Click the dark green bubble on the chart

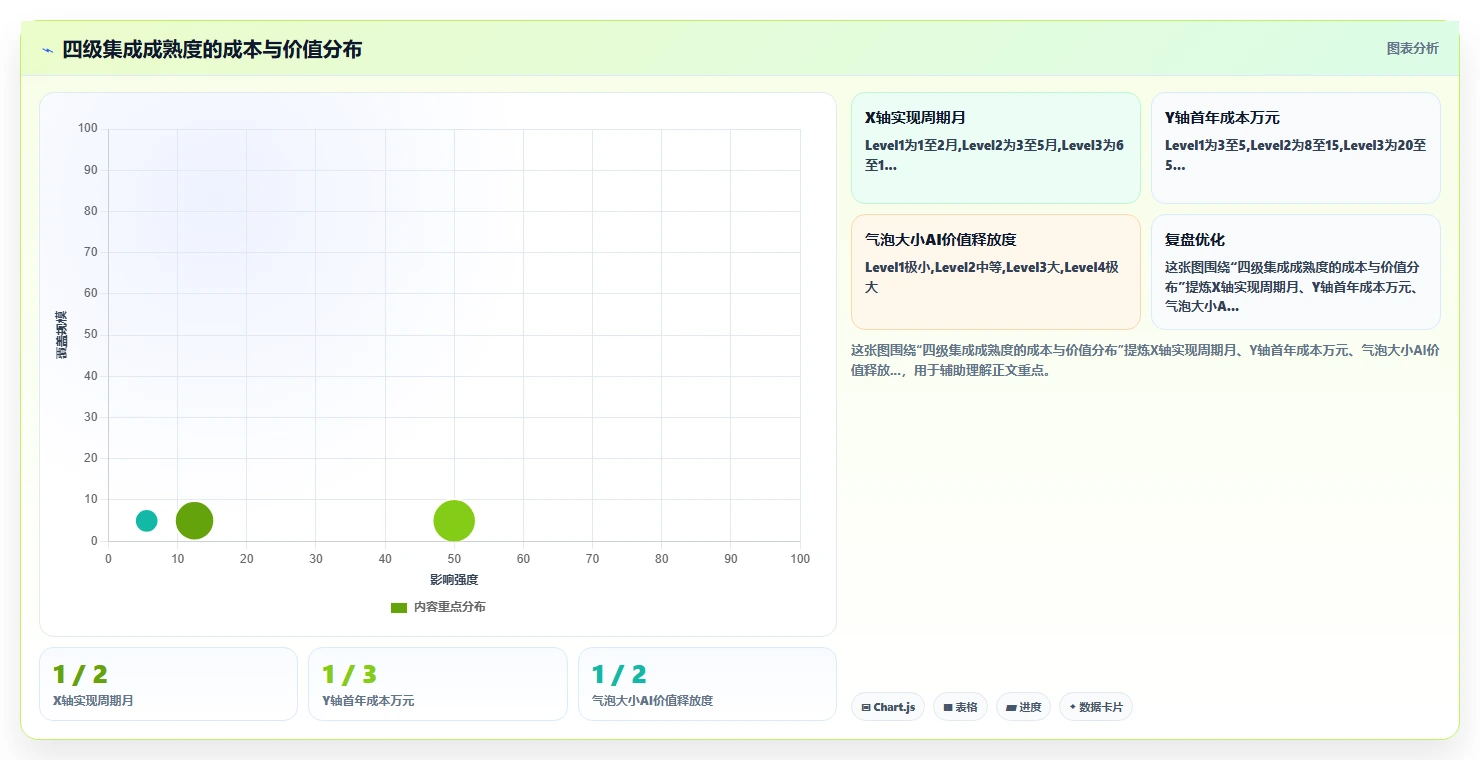194,520
